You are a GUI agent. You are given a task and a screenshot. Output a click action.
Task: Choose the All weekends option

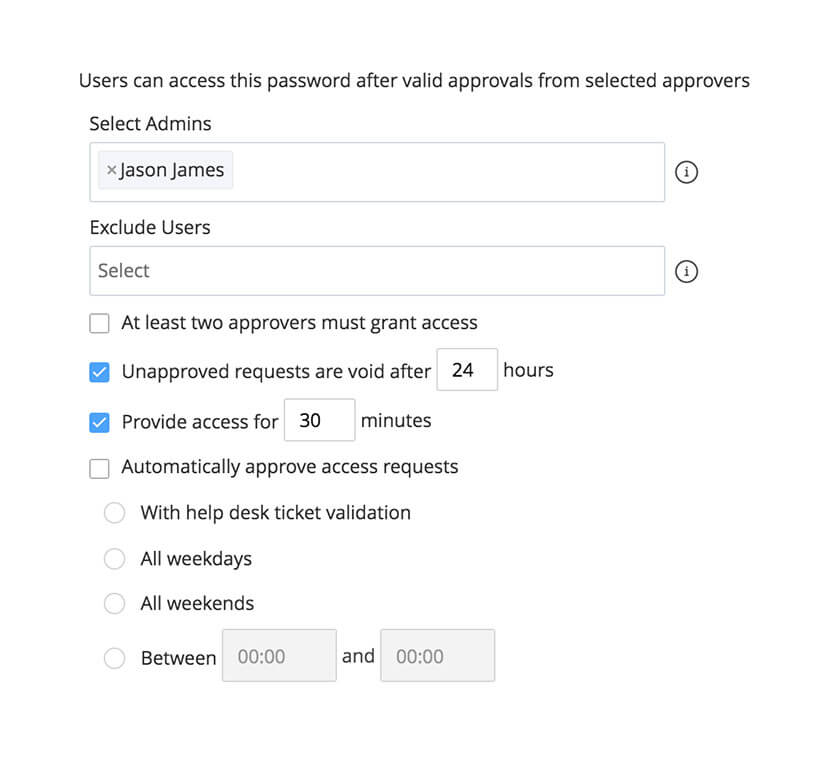click(114, 603)
